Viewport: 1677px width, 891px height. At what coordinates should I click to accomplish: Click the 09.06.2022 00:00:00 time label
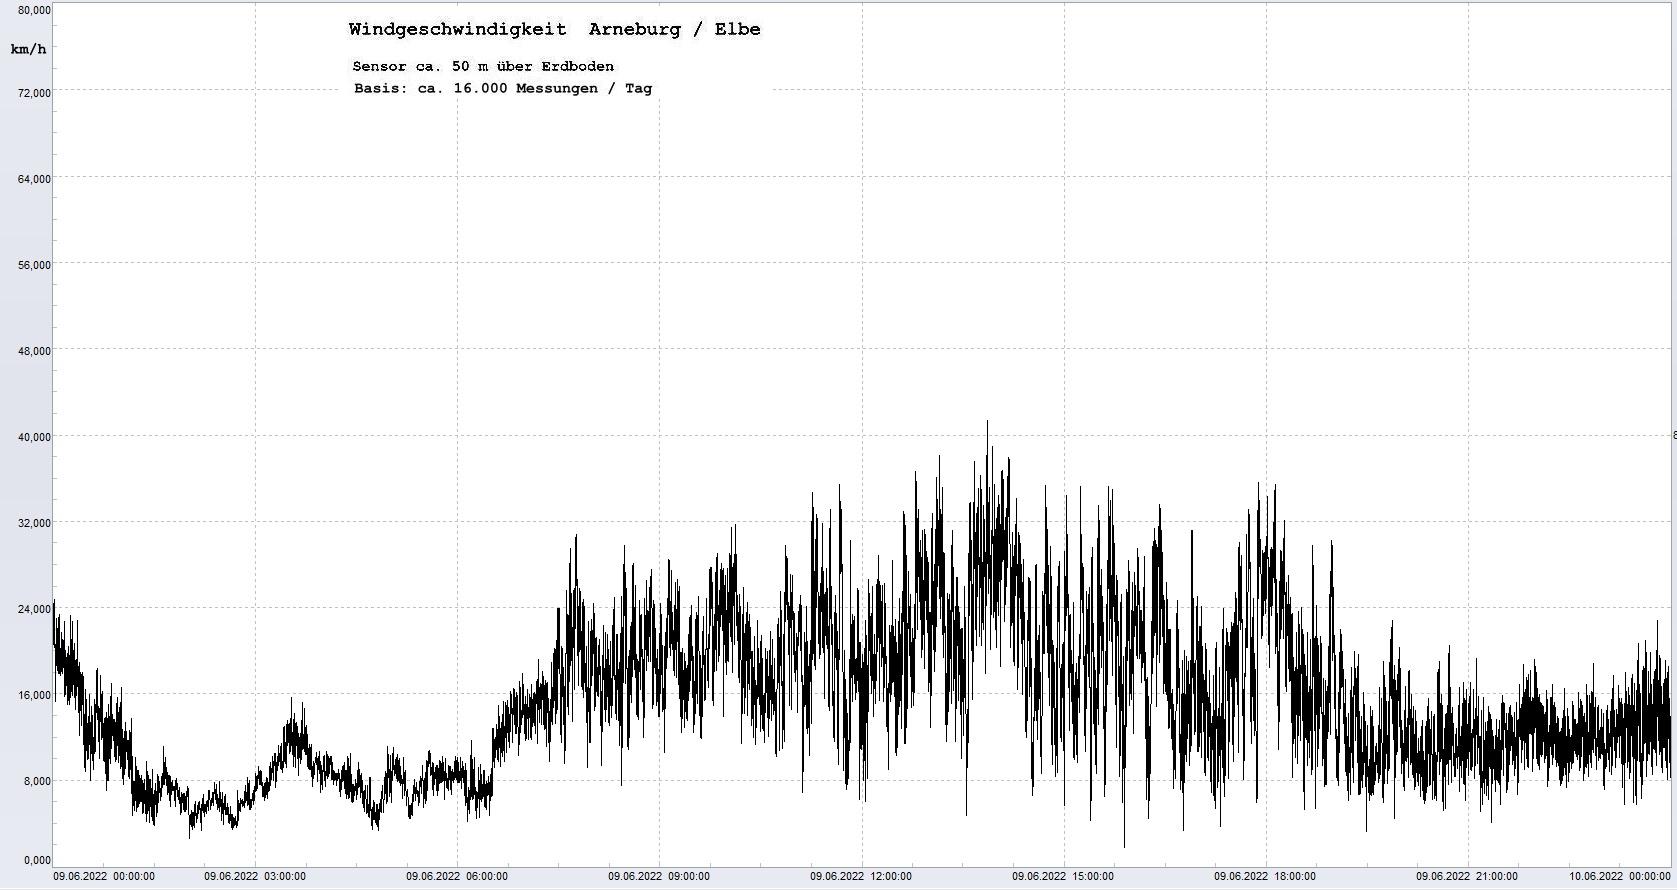[104, 877]
